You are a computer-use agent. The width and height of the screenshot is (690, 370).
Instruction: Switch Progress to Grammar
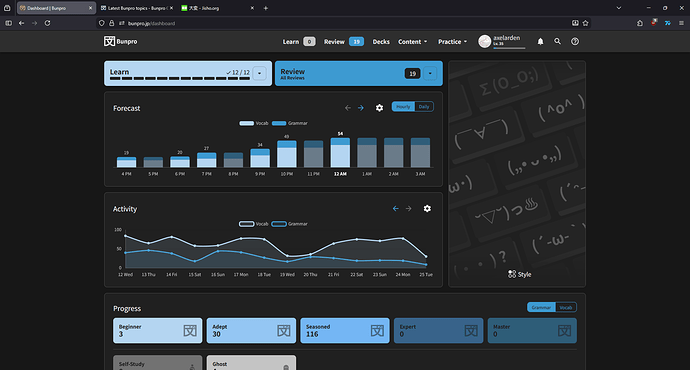(541, 307)
